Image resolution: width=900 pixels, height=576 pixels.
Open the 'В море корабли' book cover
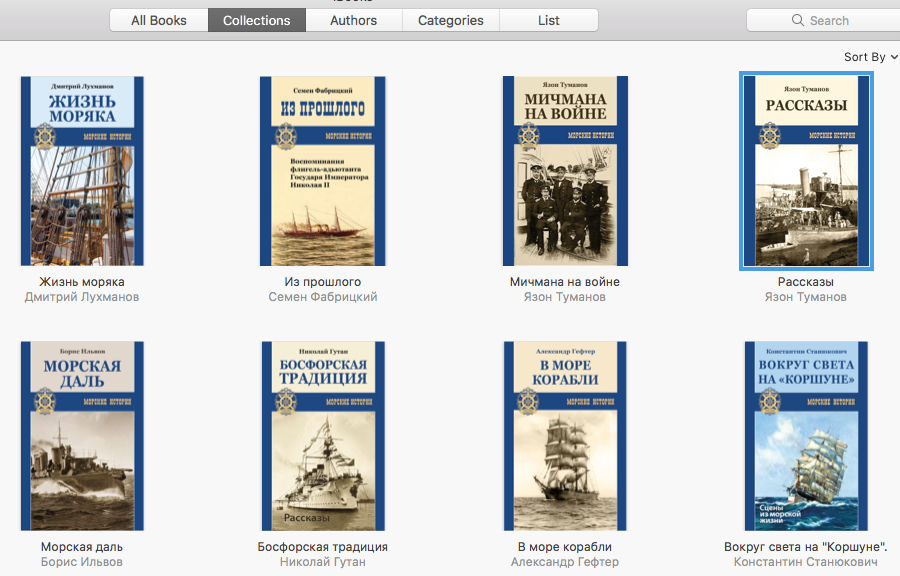click(x=565, y=435)
